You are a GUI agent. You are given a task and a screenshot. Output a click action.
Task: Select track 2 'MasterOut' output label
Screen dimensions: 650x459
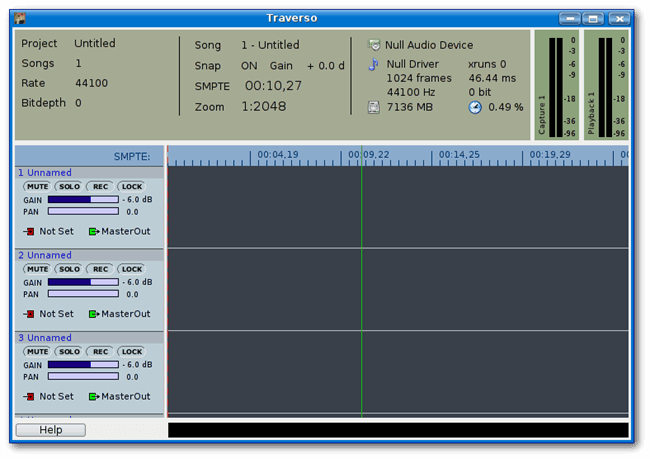[126, 314]
